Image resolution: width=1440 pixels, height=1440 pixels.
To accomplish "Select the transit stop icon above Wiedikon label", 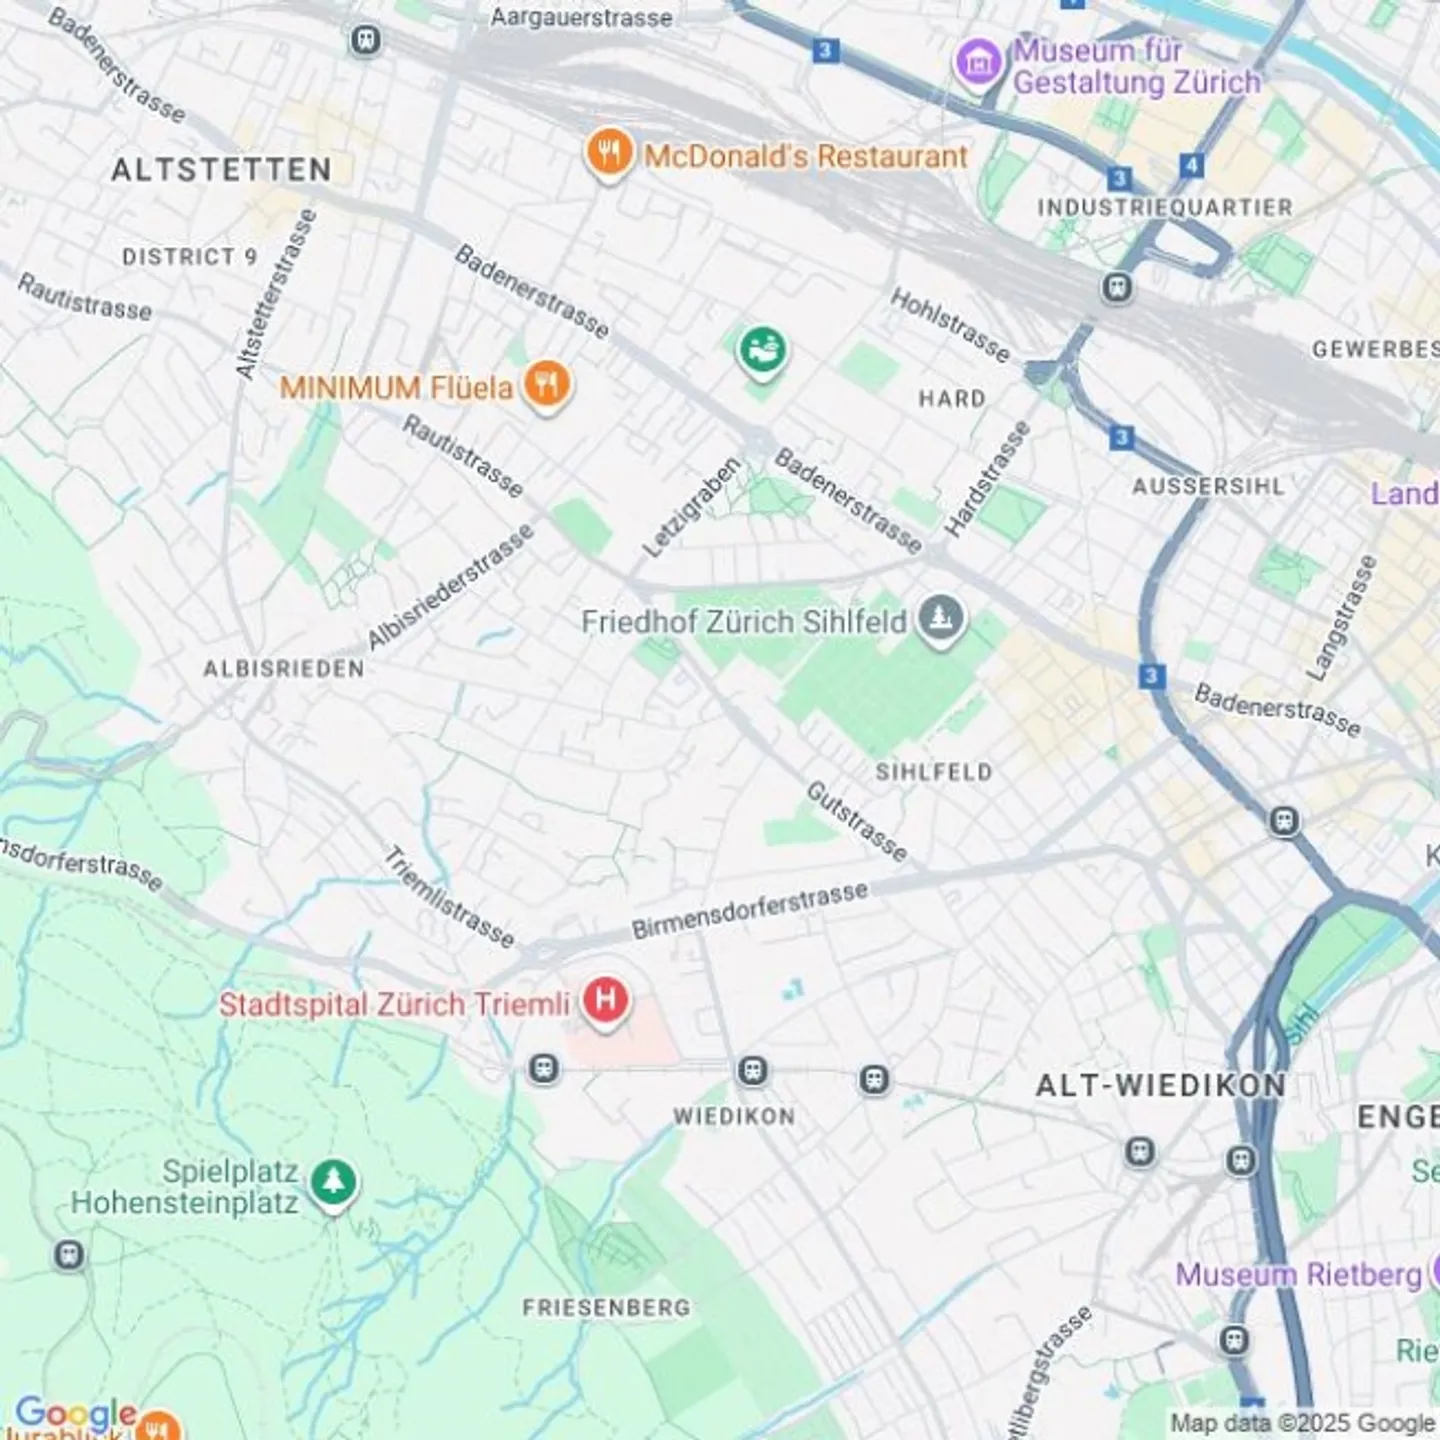I will coord(753,1072).
